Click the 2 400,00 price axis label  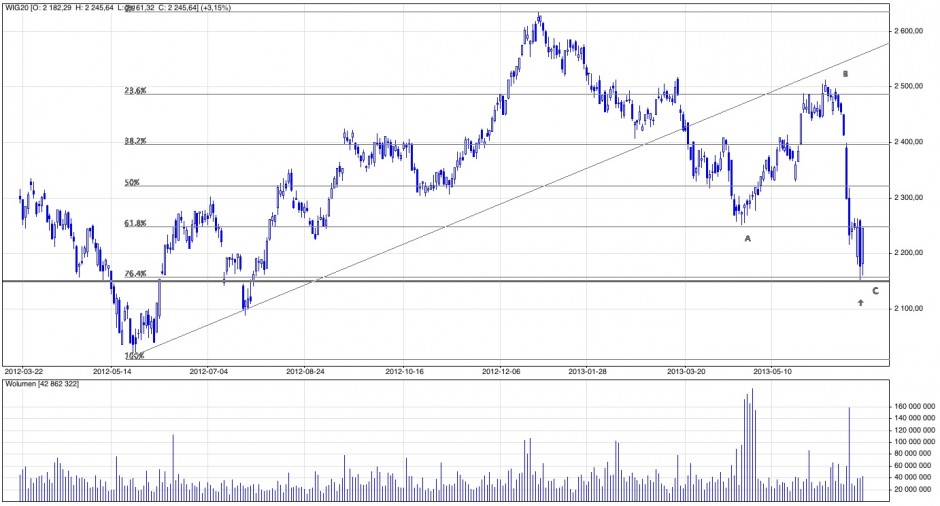913,143
